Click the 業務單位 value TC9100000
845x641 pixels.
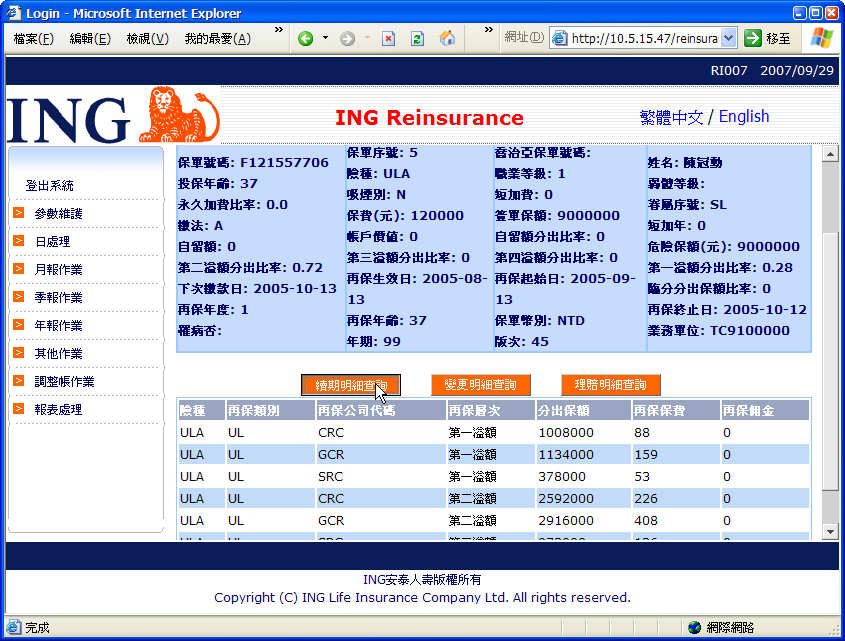coord(750,331)
